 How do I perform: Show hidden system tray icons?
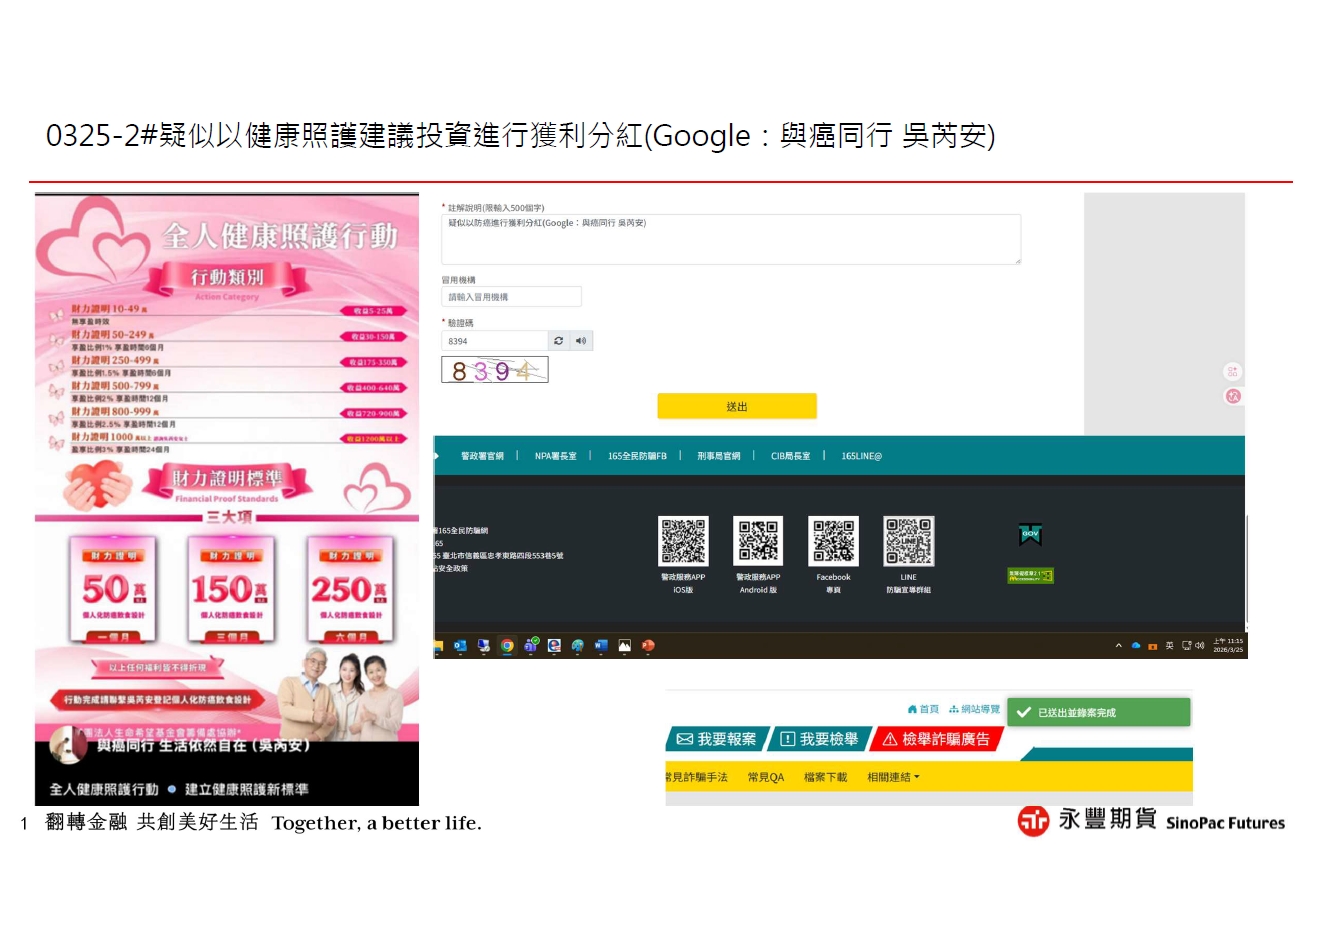click(1119, 646)
